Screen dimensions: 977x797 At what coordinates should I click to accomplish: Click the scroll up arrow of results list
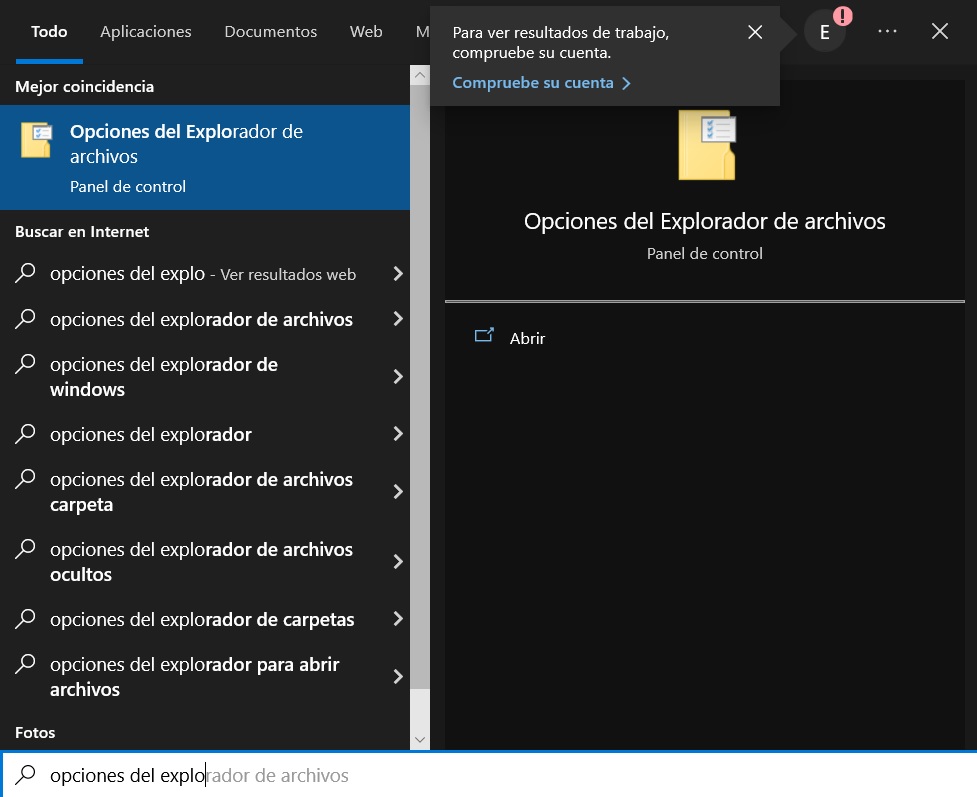[x=420, y=75]
